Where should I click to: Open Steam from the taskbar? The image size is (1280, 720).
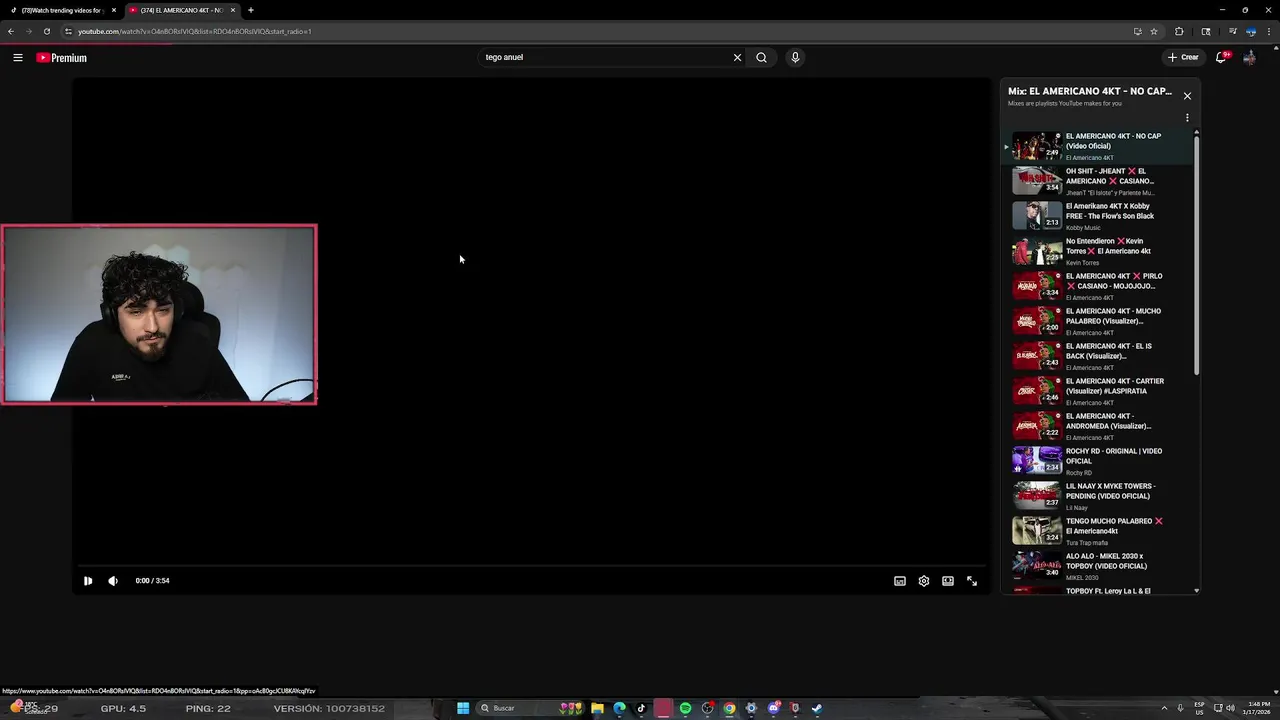pos(817,708)
